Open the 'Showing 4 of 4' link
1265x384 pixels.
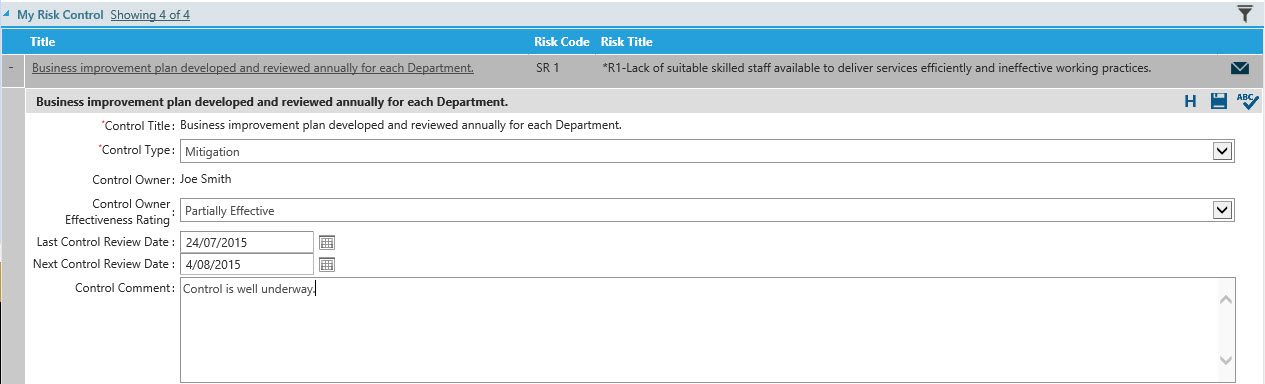(x=150, y=15)
